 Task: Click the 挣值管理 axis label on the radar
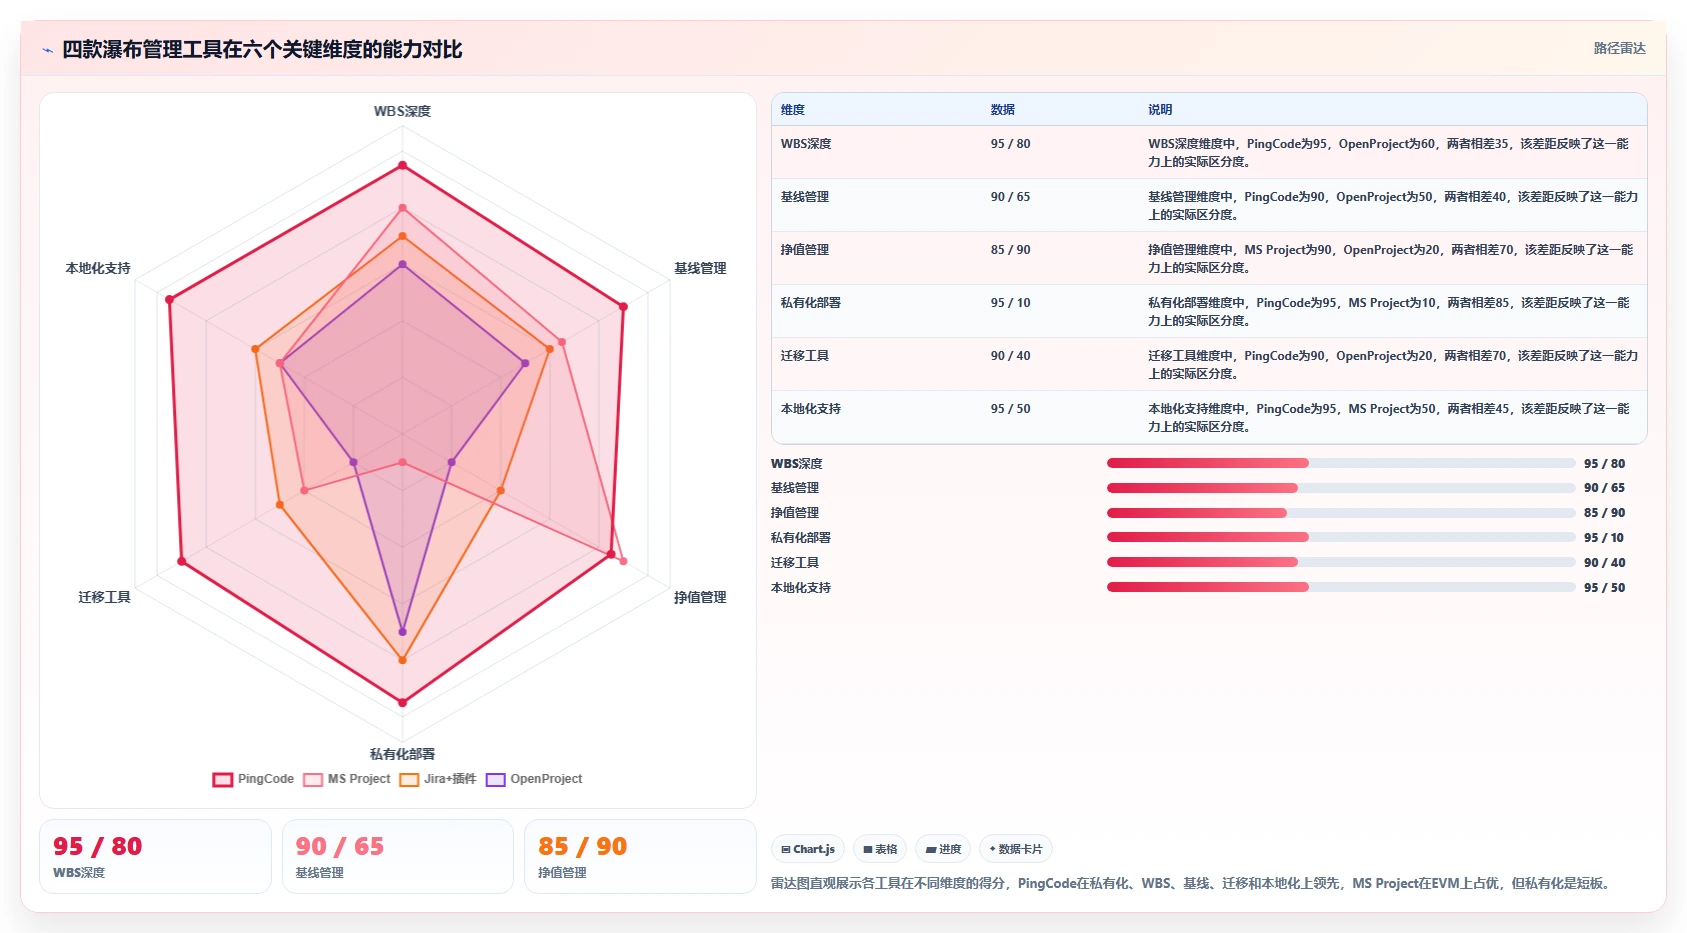[700, 597]
